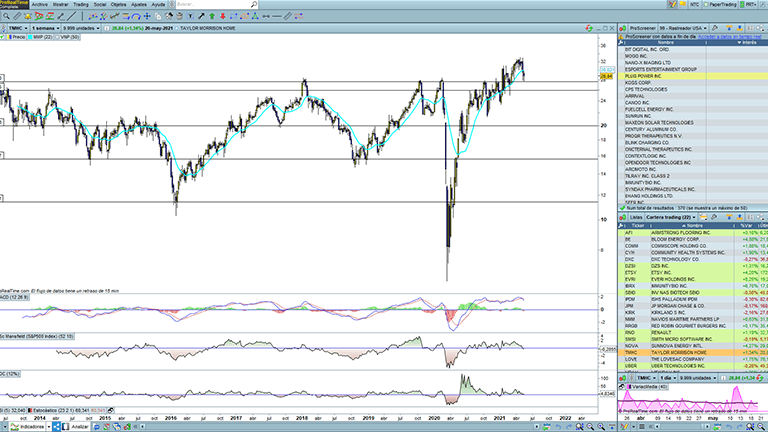Open the 1 semana timeframe dropdown

tap(46, 28)
